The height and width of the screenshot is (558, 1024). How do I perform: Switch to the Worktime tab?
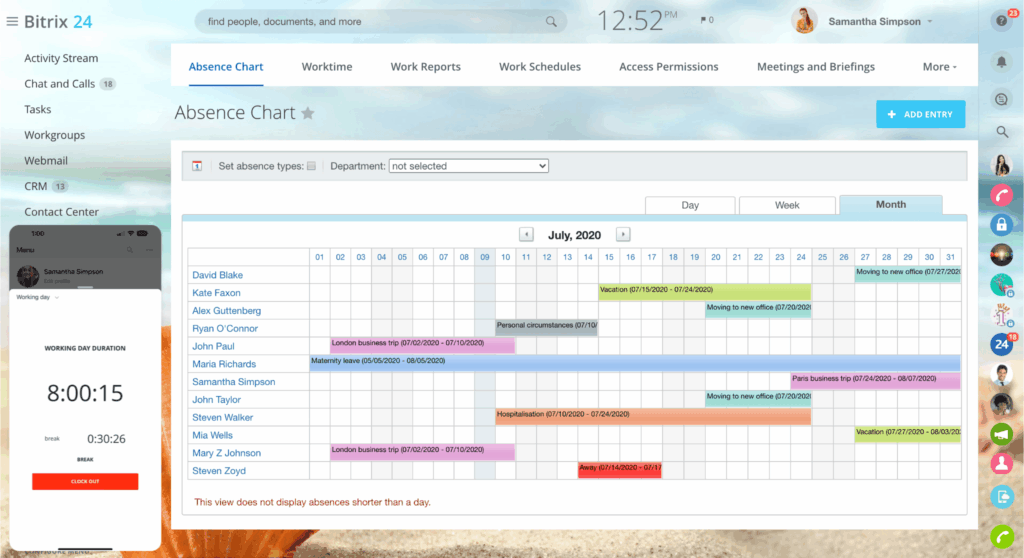click(x=327, y=67)
